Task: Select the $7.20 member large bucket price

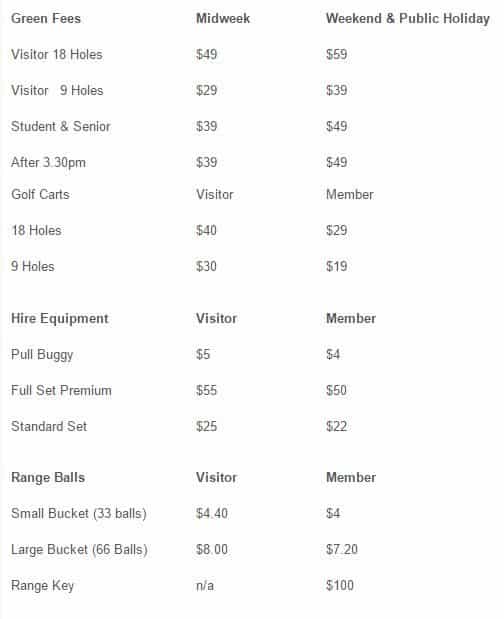Action: tap(342, 549)
